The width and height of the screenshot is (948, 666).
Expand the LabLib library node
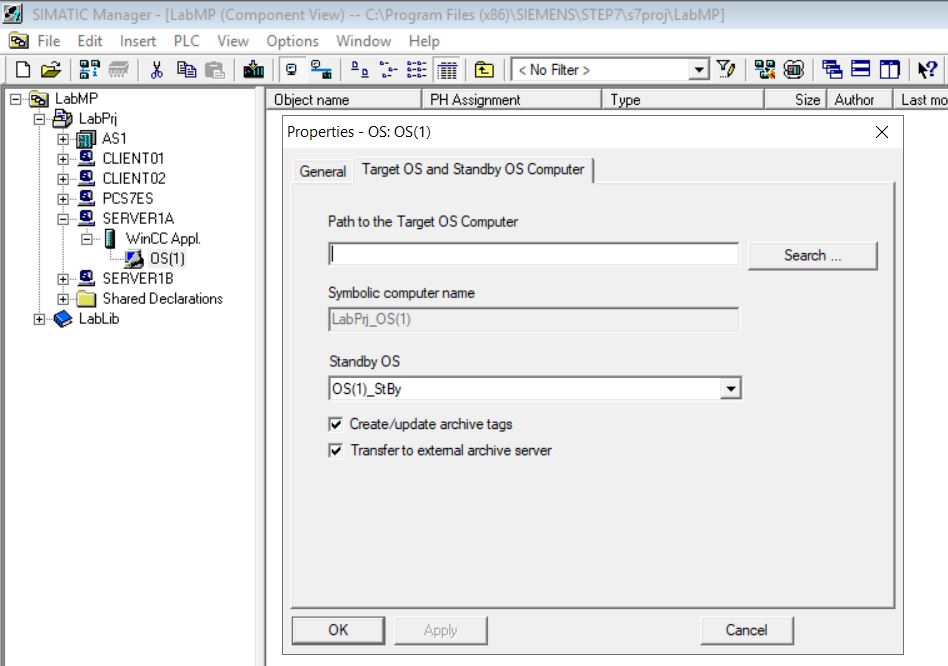pos(39,319)
